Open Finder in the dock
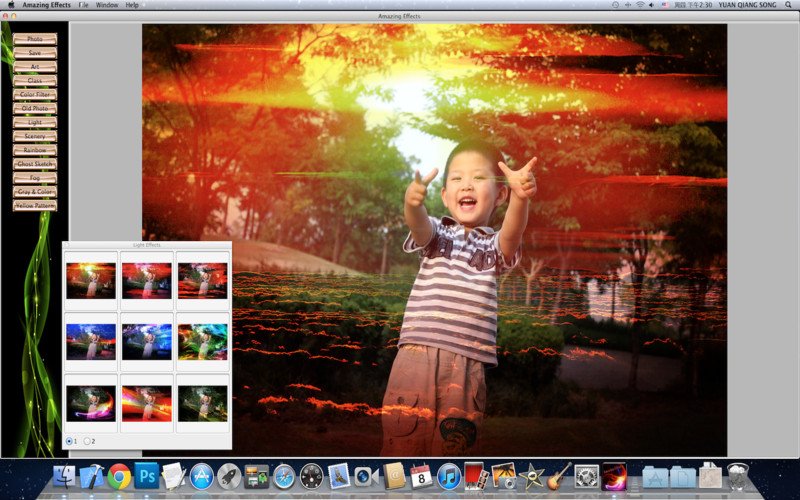The width and height of the screenshot is (800, 500). click(66, 477)
